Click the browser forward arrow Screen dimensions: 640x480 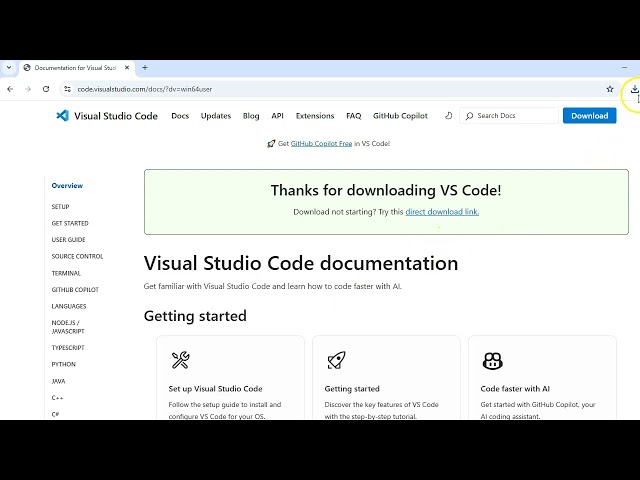click(x=28, y=89)
